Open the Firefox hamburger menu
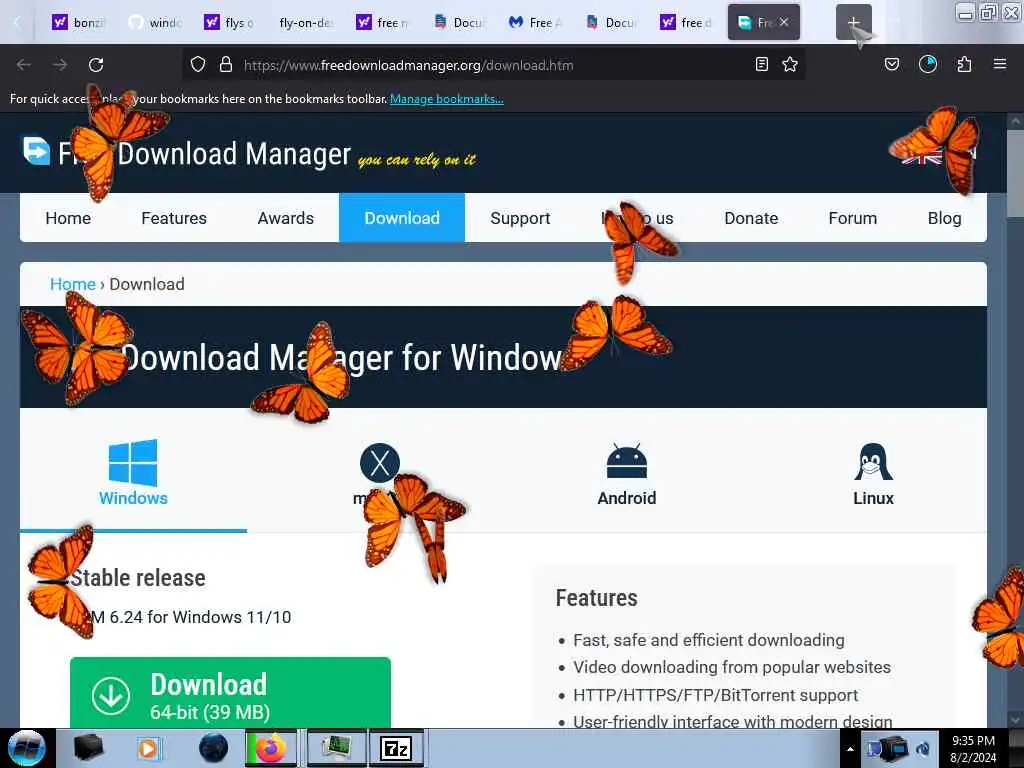The image size is (1024, 768). tap(1000, 64)
